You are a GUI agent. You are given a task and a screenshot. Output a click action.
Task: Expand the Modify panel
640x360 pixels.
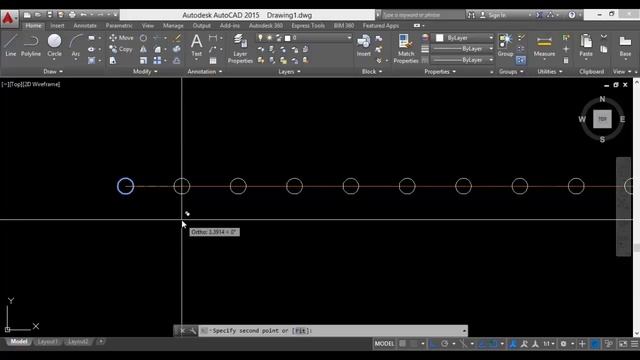145,71
